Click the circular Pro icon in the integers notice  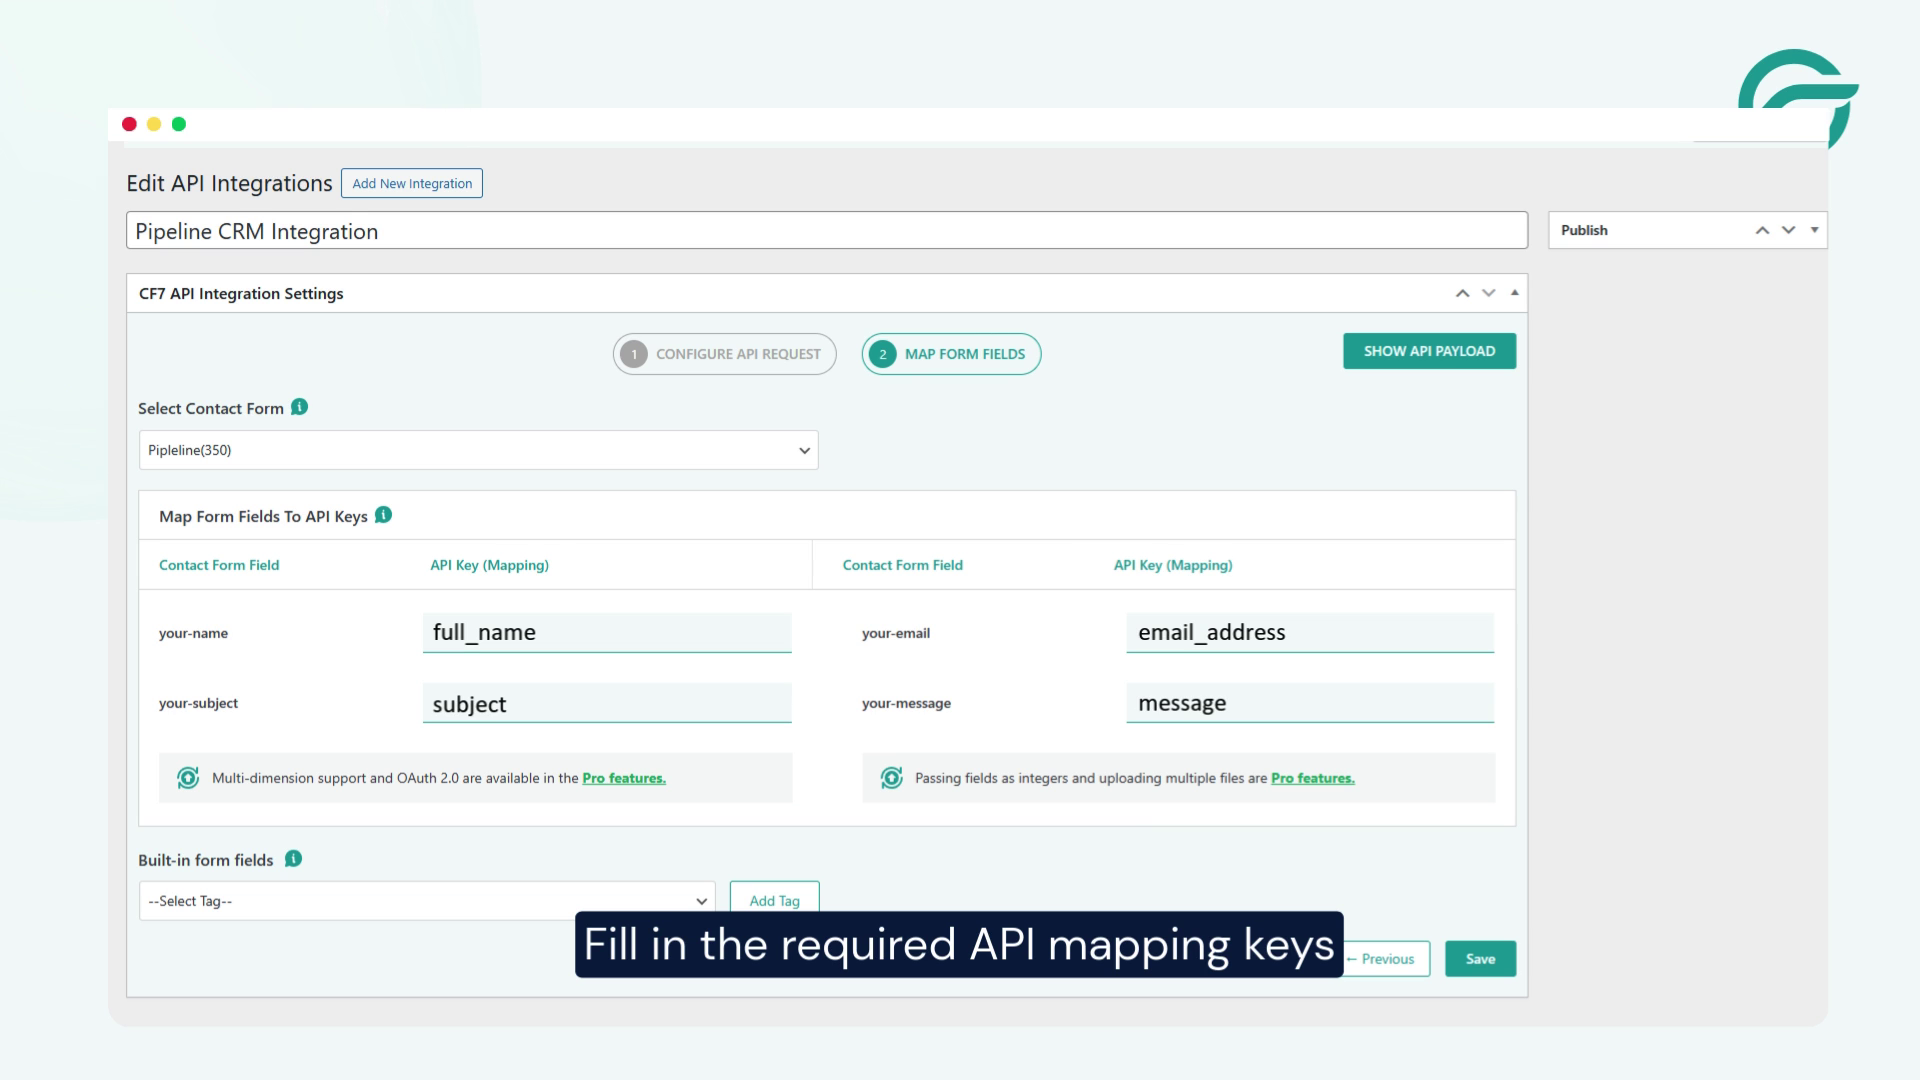pos(891,776)
